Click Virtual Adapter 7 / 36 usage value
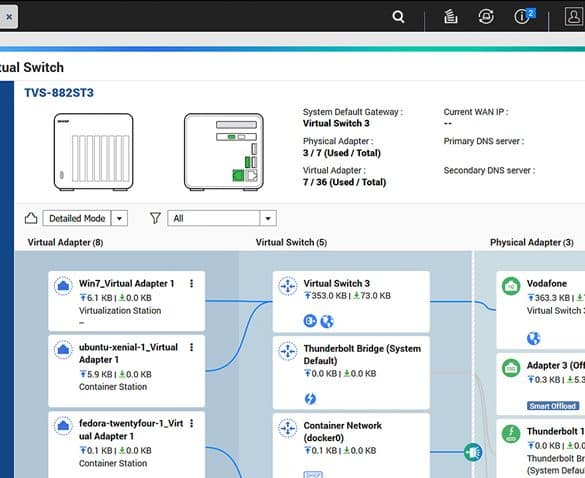 coord(344,182)
